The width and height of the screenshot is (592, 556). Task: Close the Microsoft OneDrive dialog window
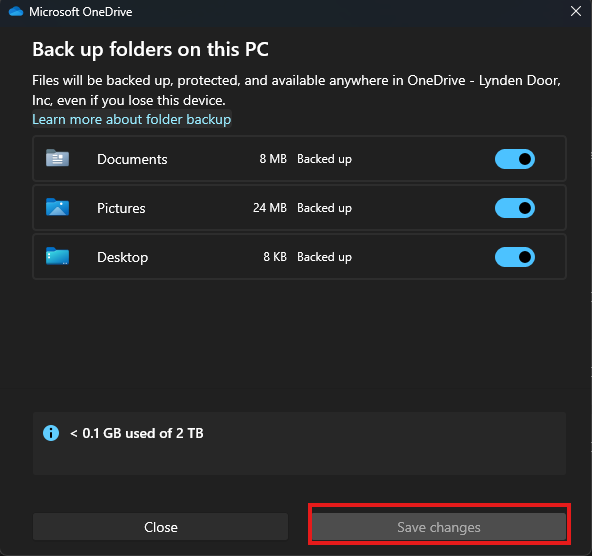pos(576,11)
